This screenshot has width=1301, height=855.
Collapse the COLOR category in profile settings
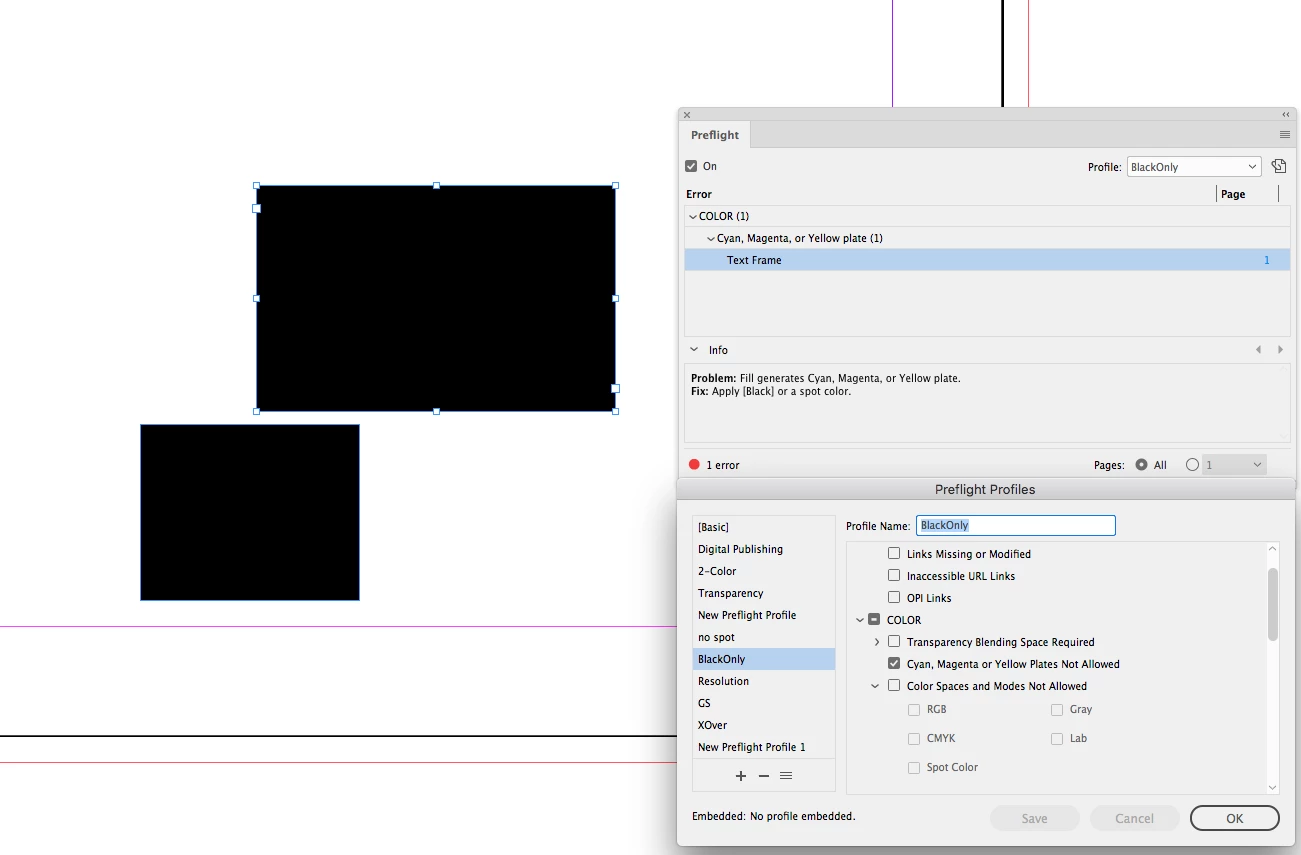859,620
